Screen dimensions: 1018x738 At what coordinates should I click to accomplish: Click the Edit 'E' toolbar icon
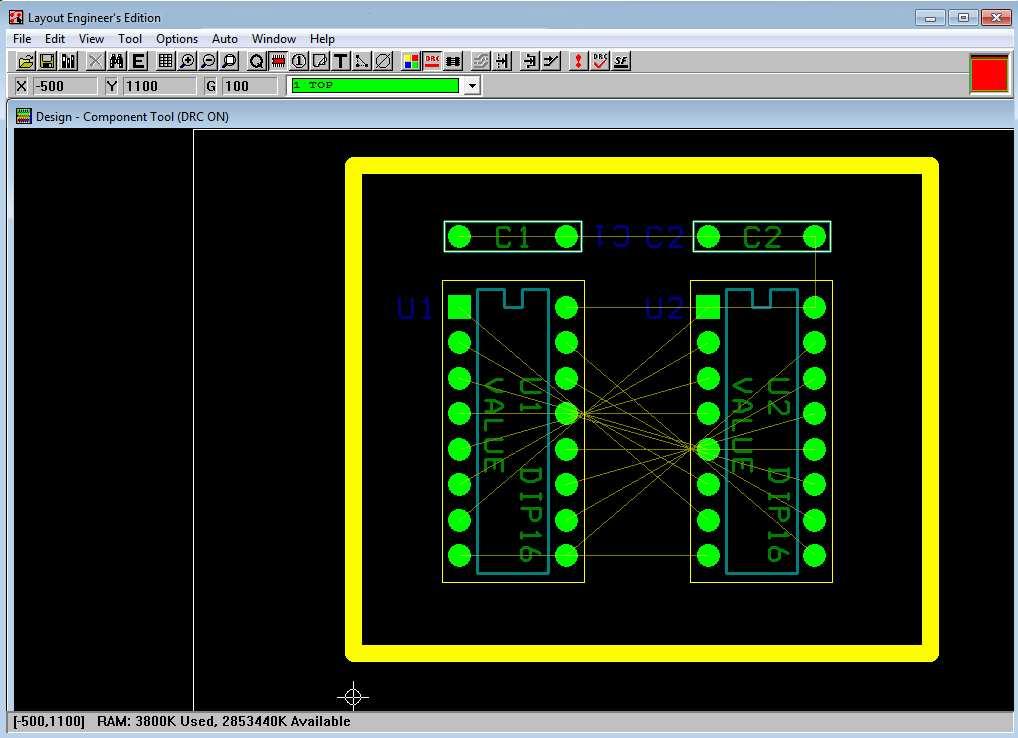pyautogui.click(x=138, y=62)
